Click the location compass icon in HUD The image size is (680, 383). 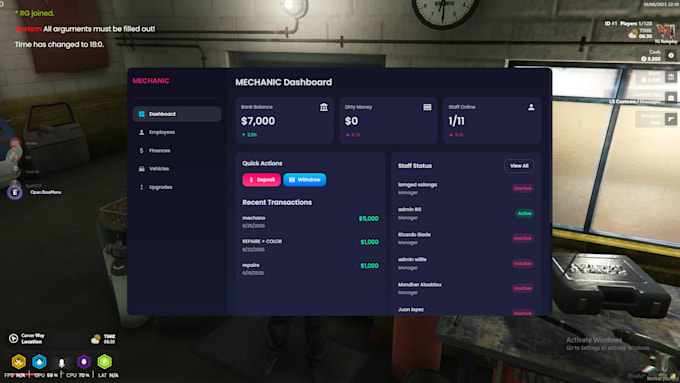[x=13, y=338]
